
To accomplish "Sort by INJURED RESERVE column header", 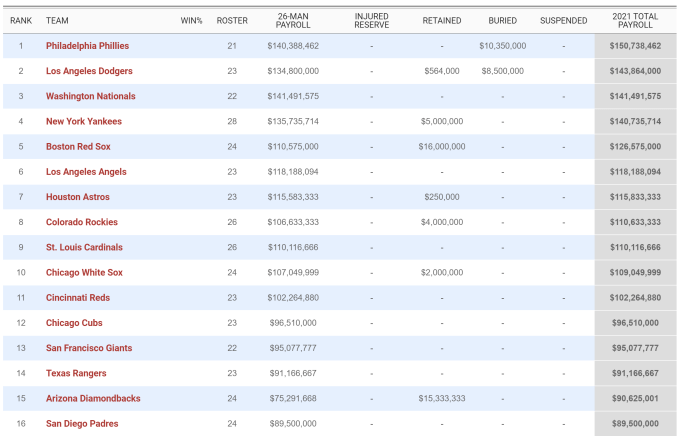I will click(x=372, y=21).
